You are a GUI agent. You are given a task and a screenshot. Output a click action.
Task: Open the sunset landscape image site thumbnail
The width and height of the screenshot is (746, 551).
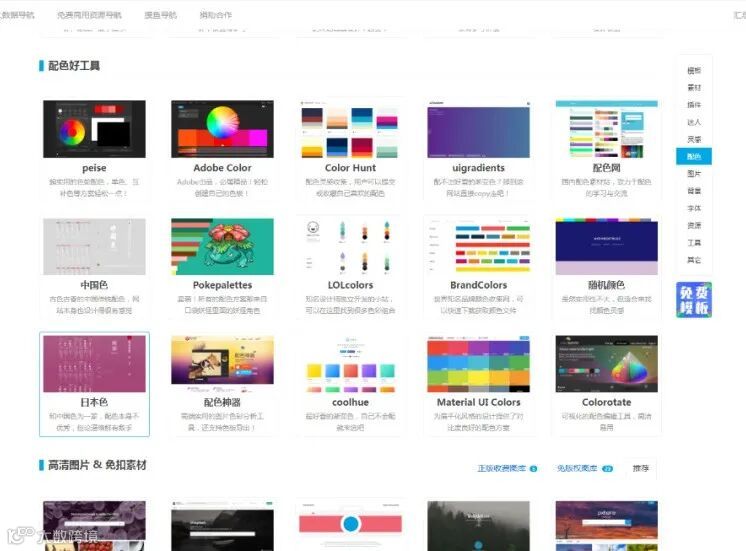pos(607,526)
